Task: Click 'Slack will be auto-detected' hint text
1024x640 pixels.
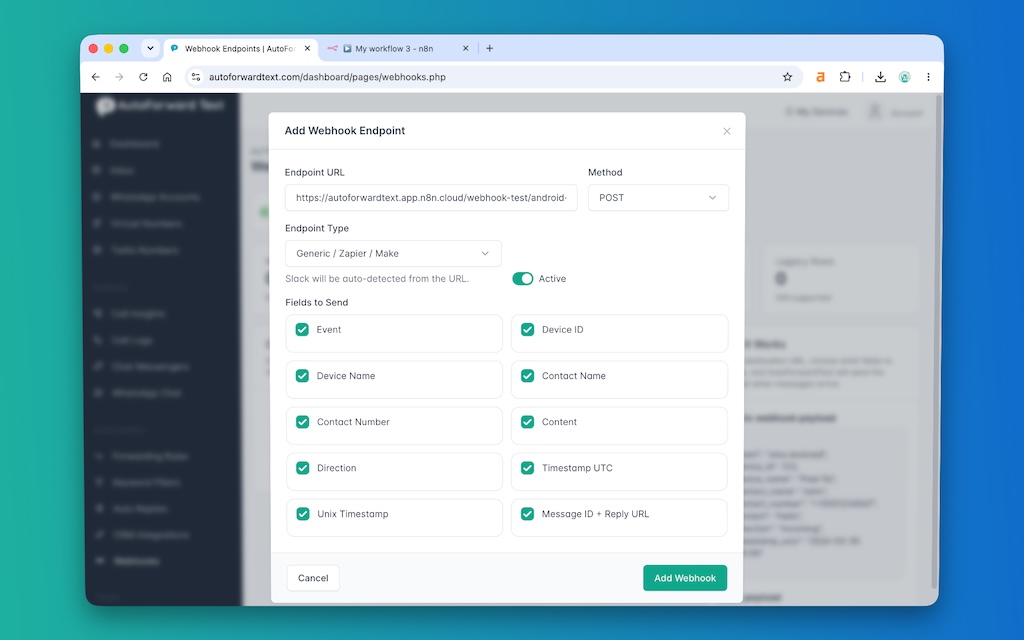Action: click(377, 279)
